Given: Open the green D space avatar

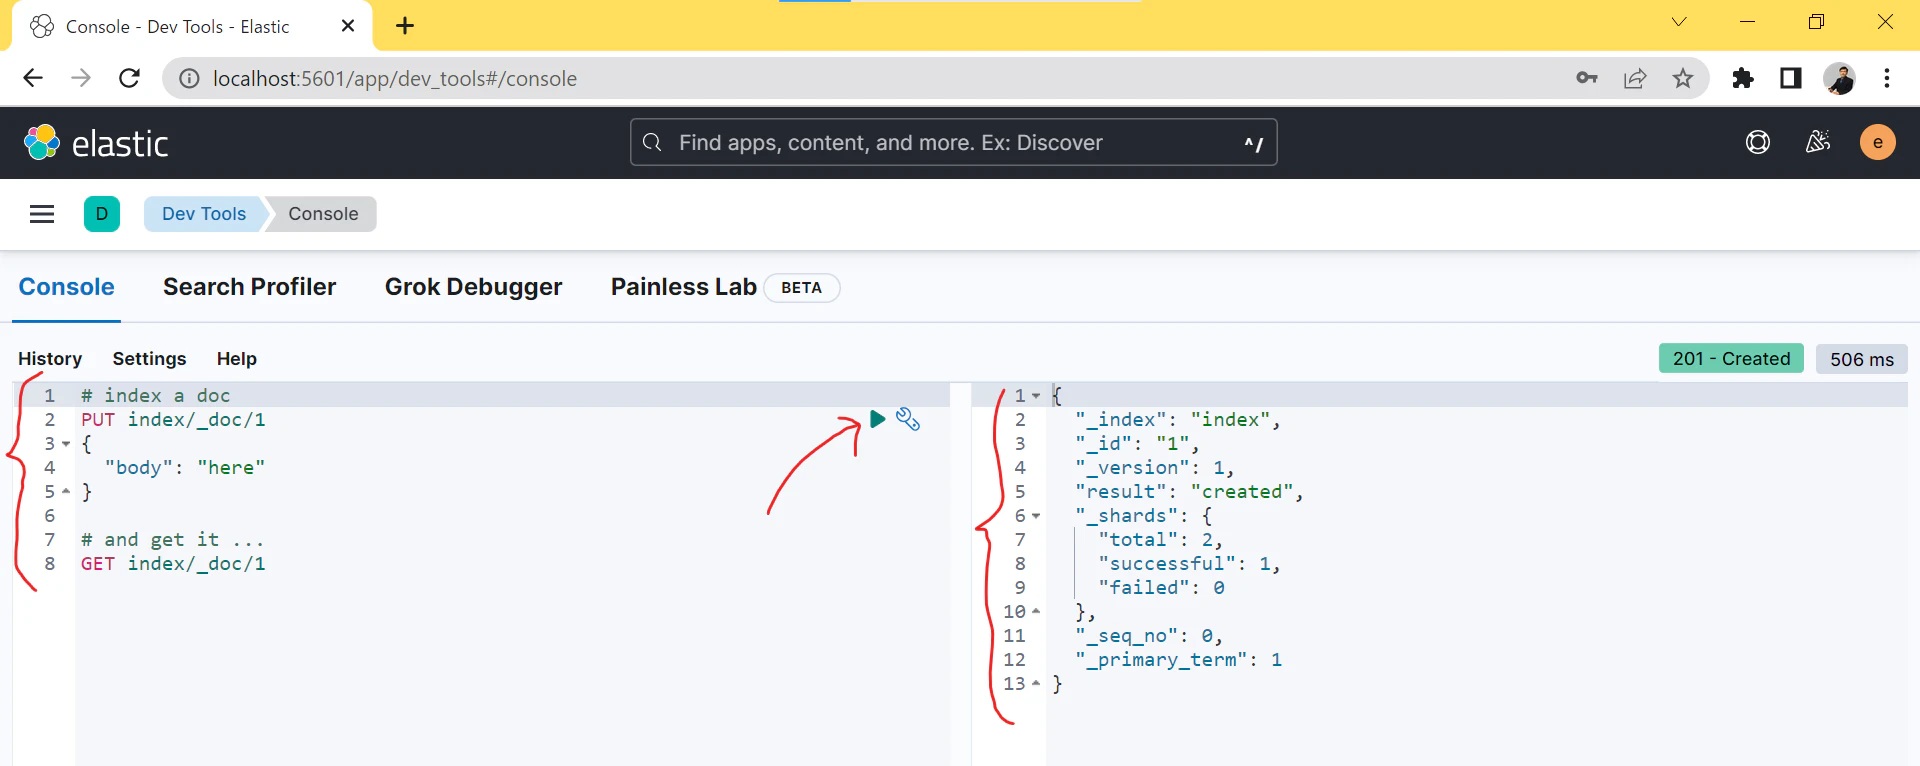Looking at the screenshot, I should [102, 214].
